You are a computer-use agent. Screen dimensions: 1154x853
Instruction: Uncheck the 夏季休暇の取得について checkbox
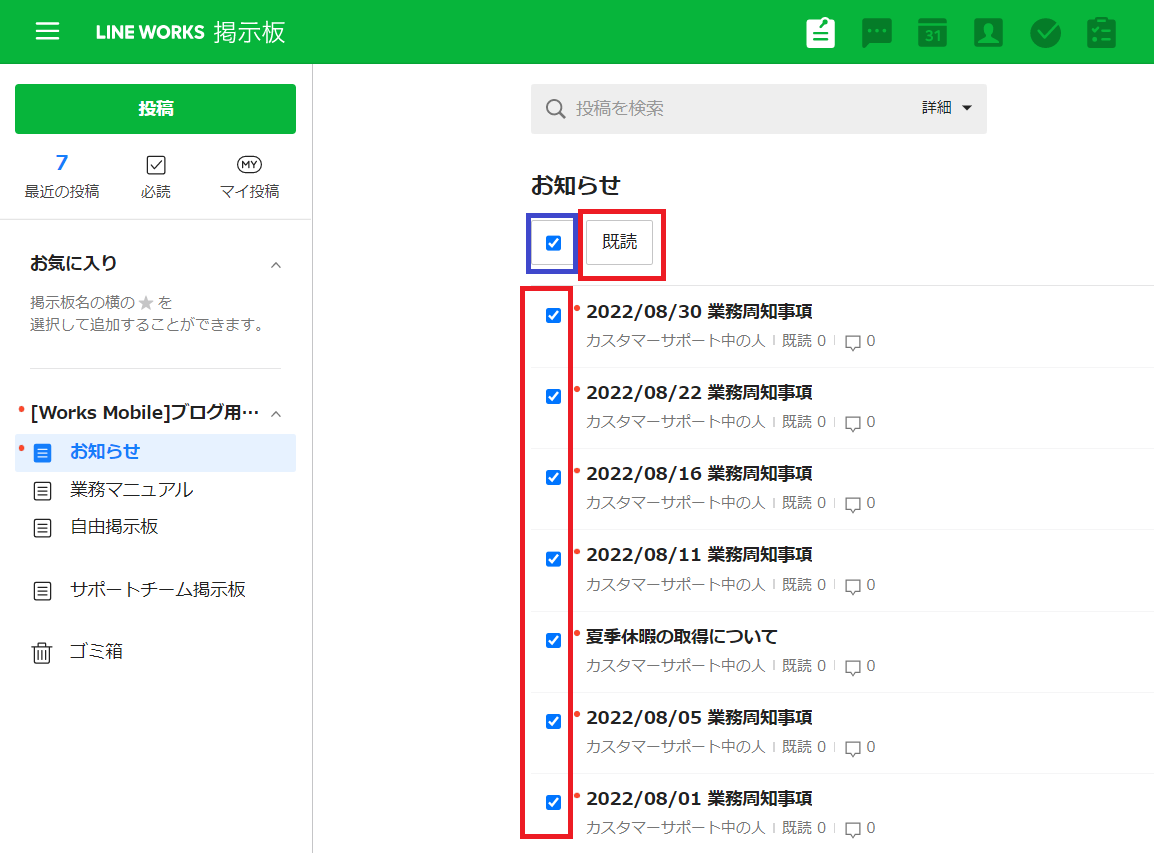[553, 640]
